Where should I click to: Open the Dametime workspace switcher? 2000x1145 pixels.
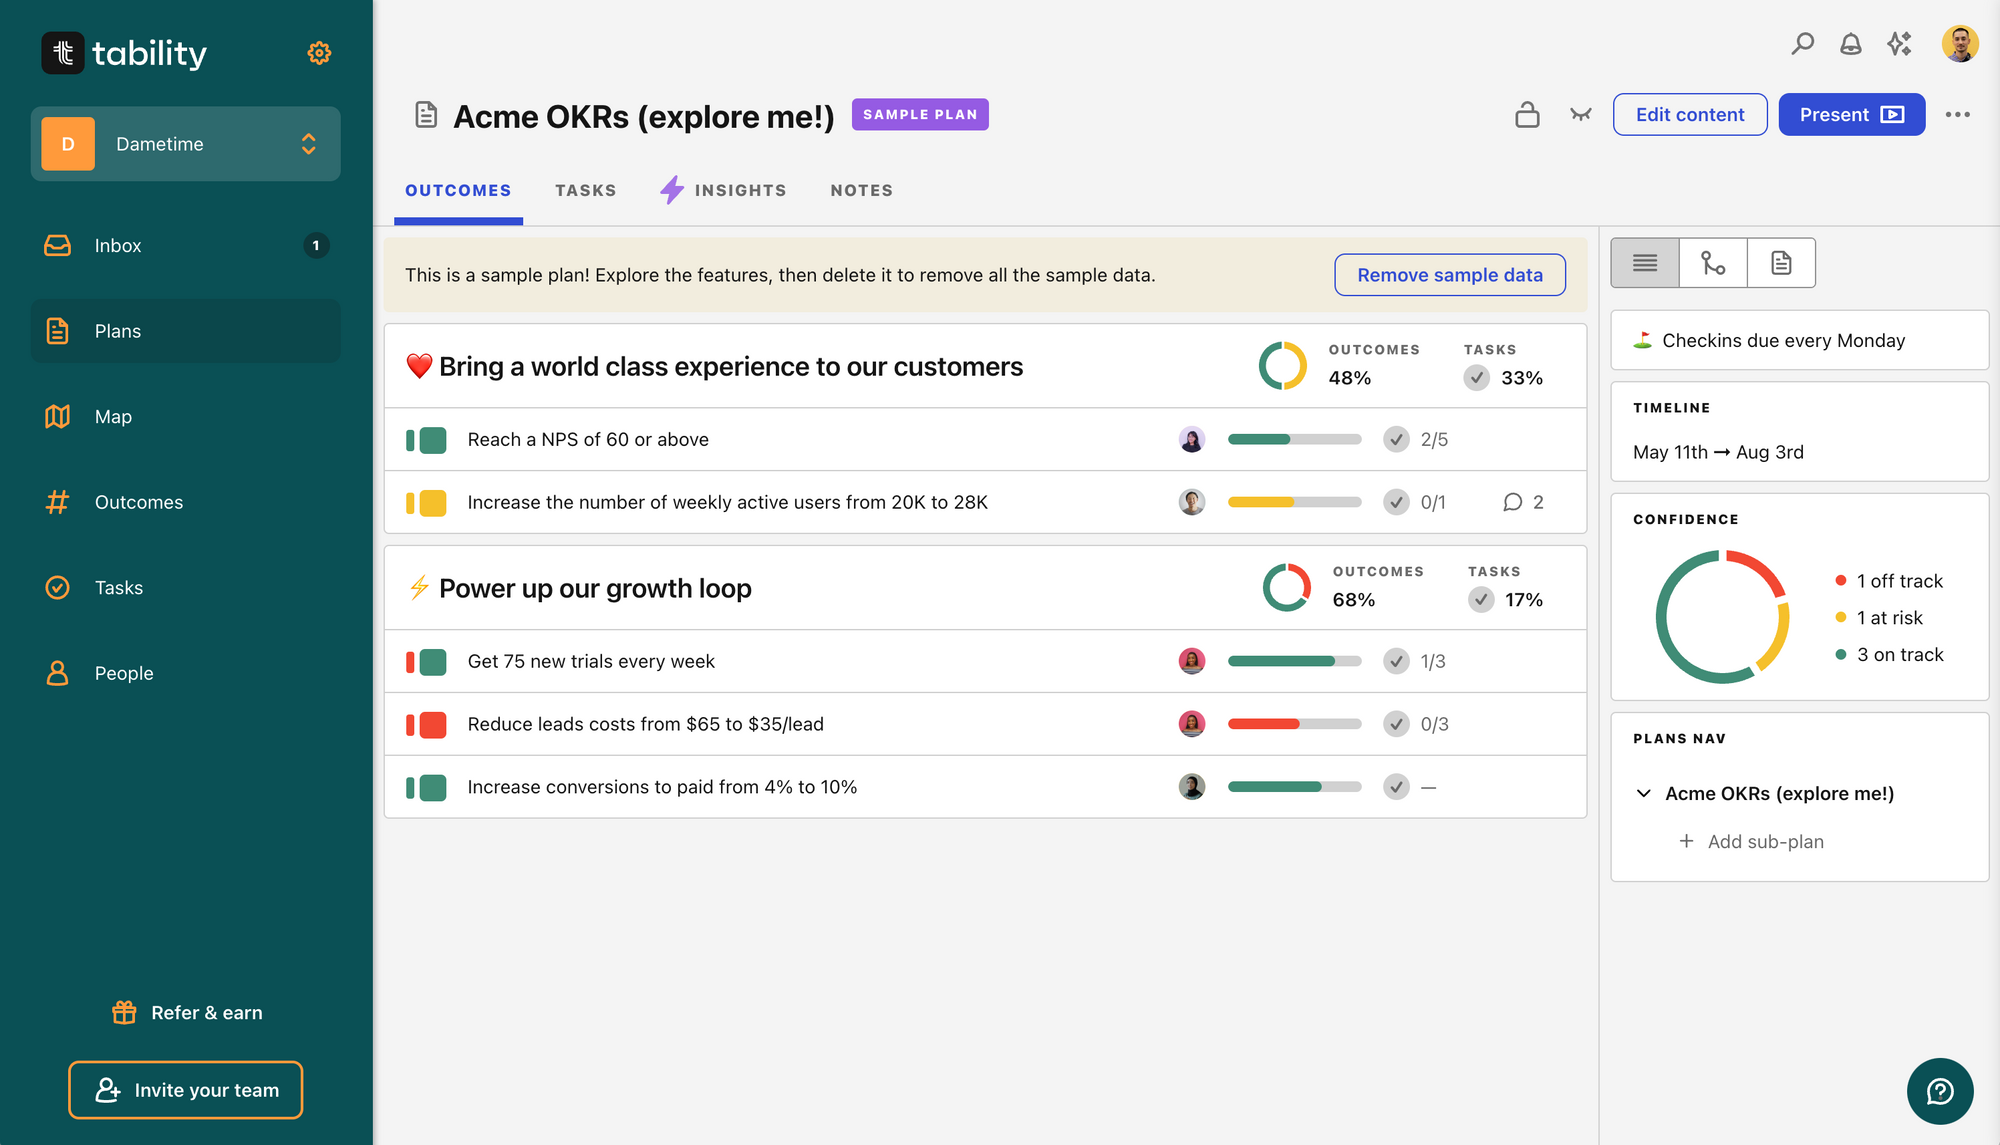tap(186, 144)
